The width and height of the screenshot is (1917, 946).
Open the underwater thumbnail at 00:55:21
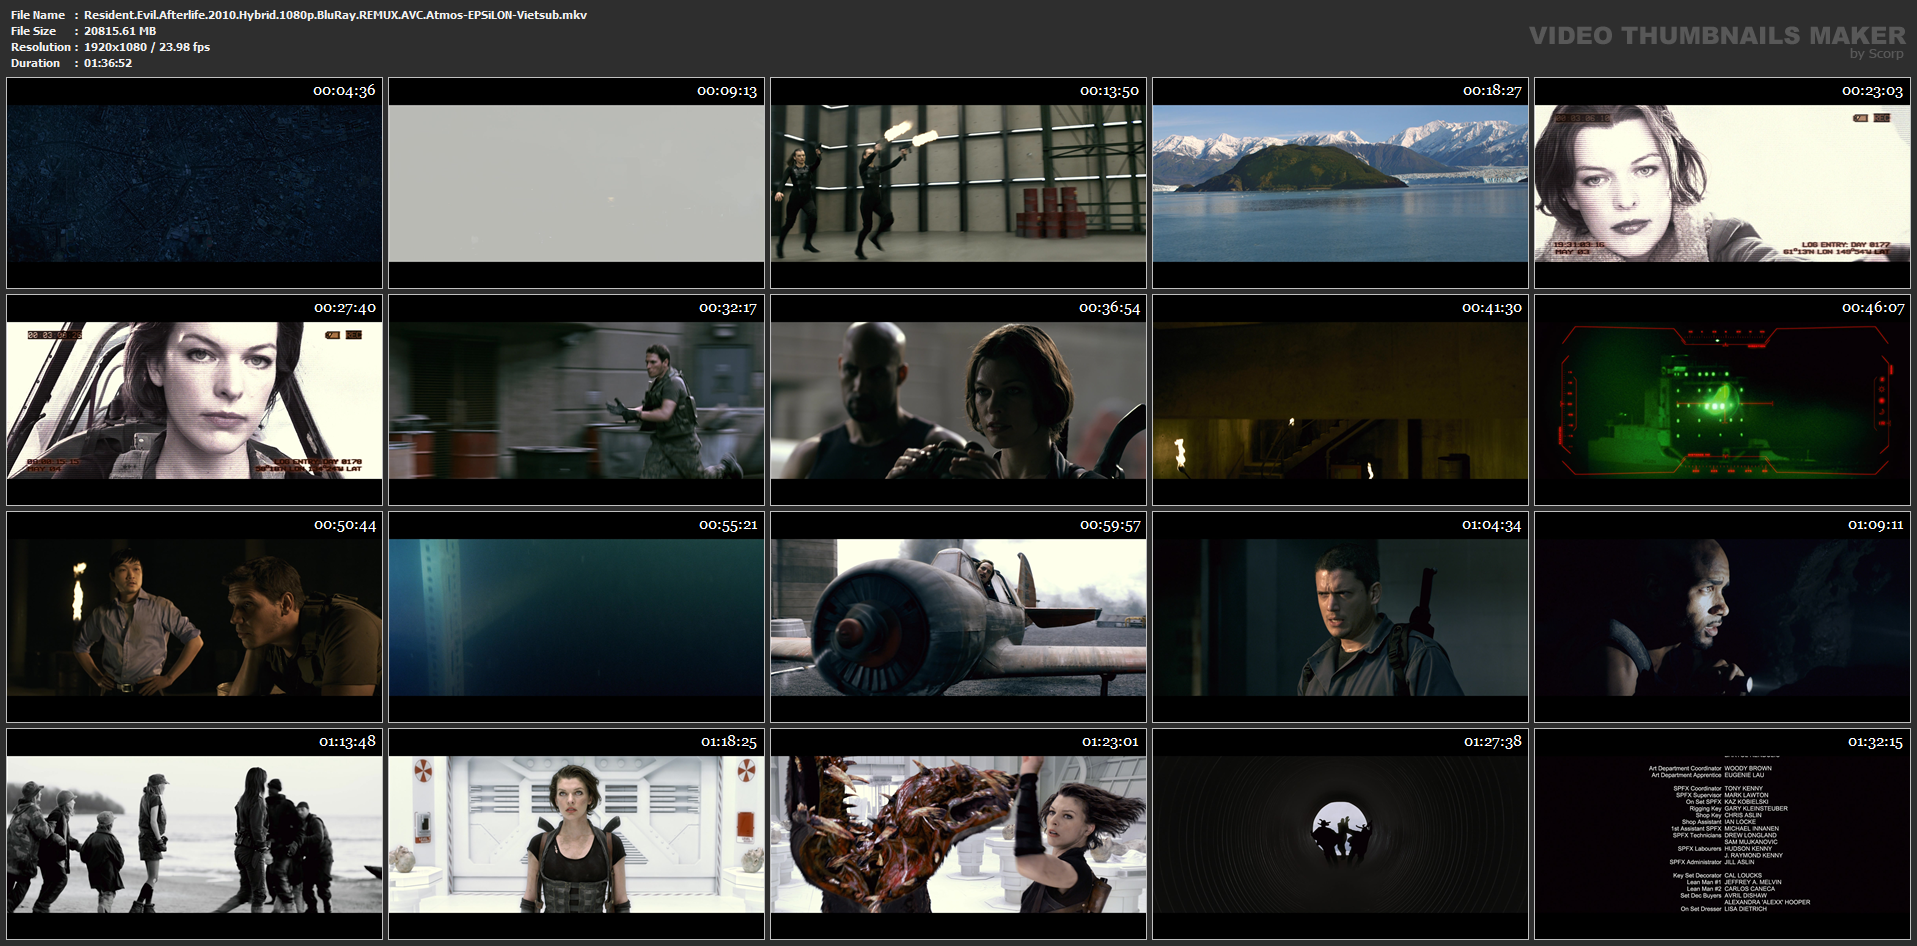(576, 617)
